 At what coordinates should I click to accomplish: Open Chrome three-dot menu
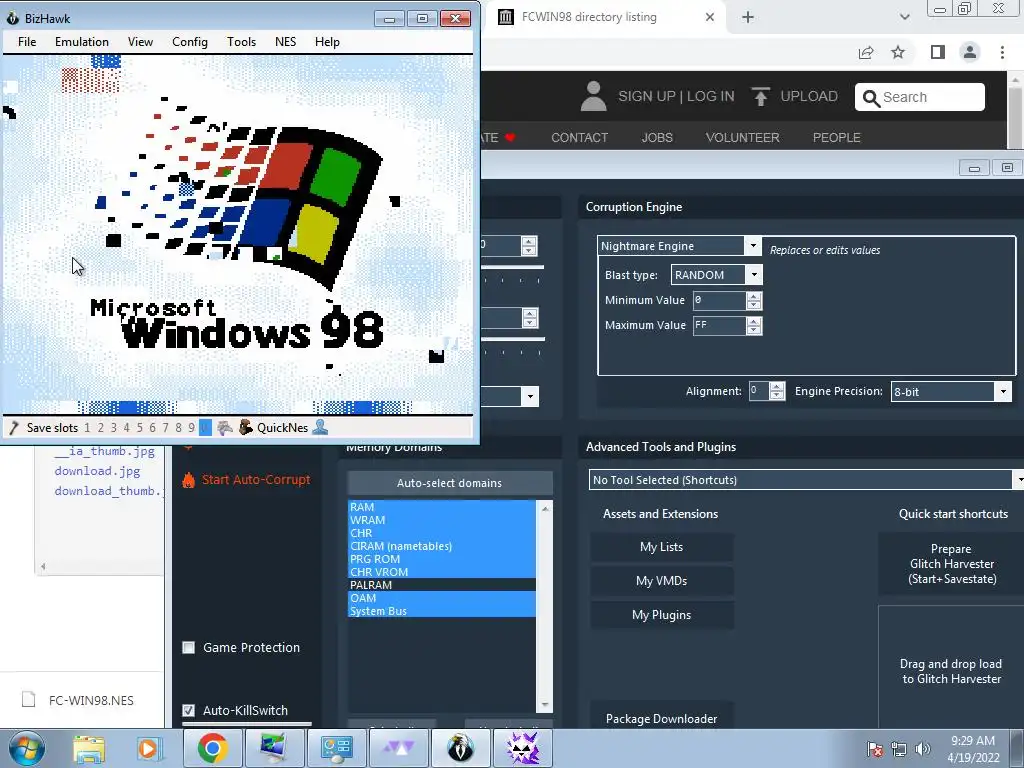pyautogui.click(x=1002, y=52)
